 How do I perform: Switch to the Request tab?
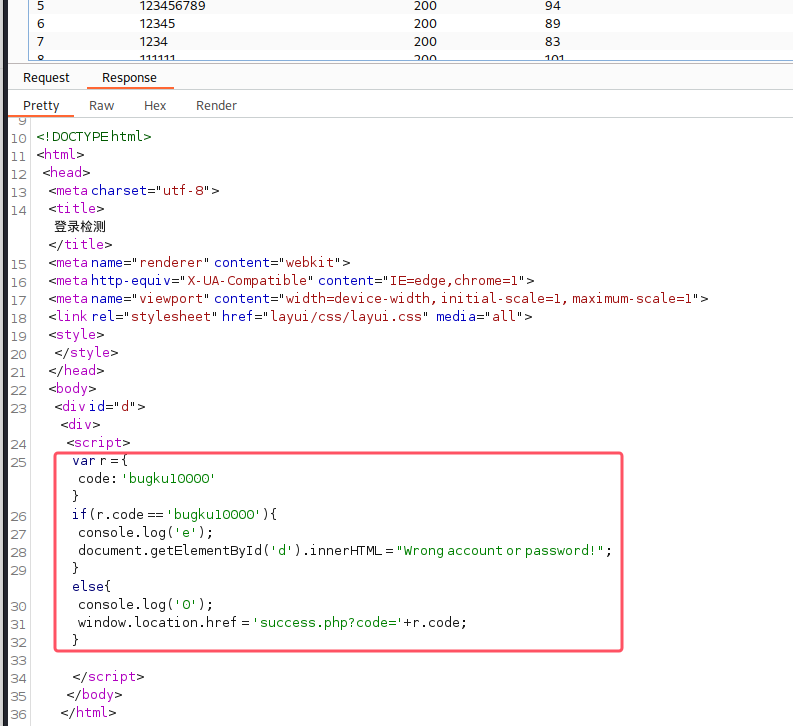46,78
